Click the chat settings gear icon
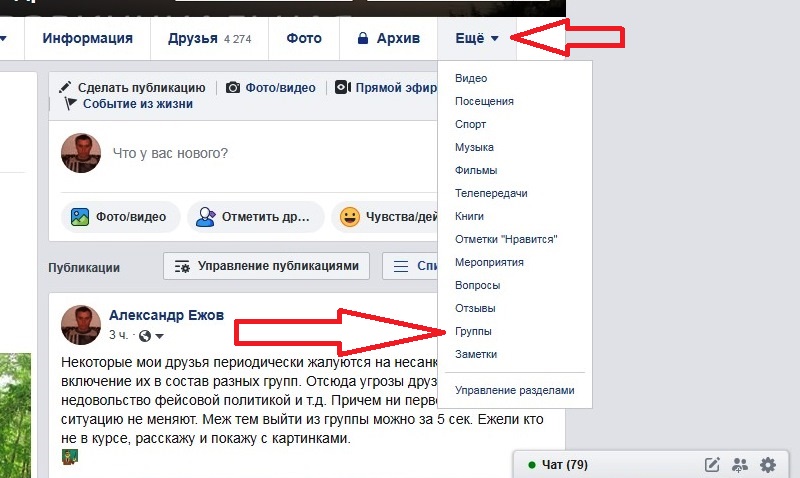This screenshot has height=478, width=800. [768, 465]
